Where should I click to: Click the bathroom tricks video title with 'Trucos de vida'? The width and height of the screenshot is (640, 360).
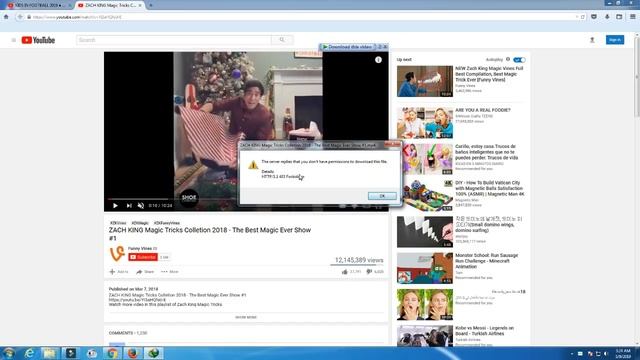click(x=486, y=152)
